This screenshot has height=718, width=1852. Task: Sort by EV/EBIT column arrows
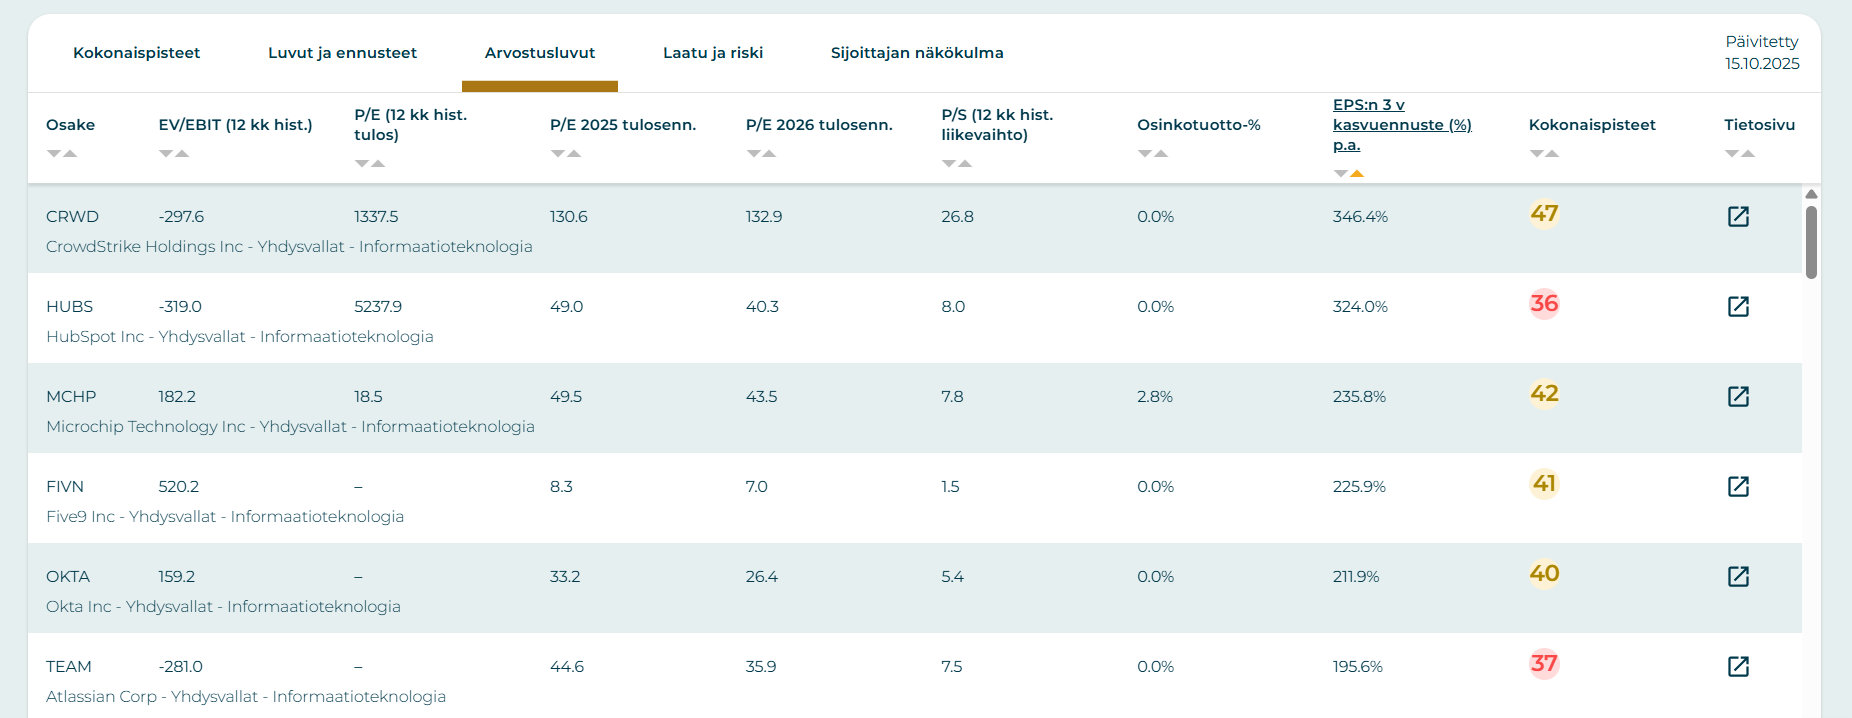(174, 154)
